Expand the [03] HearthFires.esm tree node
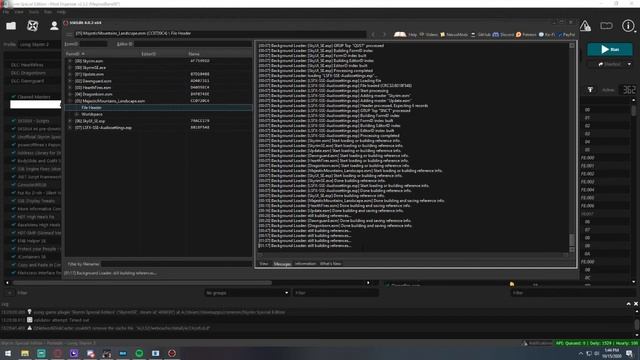 click(70, 87)
